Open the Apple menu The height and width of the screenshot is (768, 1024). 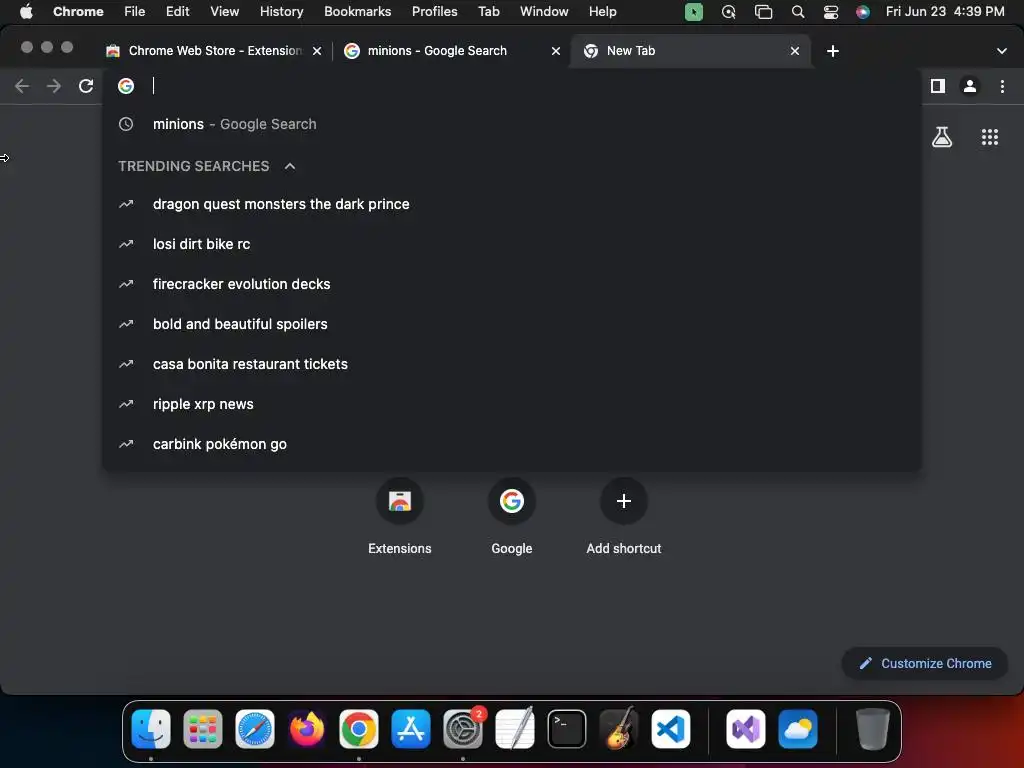click(x=26, y=12)
